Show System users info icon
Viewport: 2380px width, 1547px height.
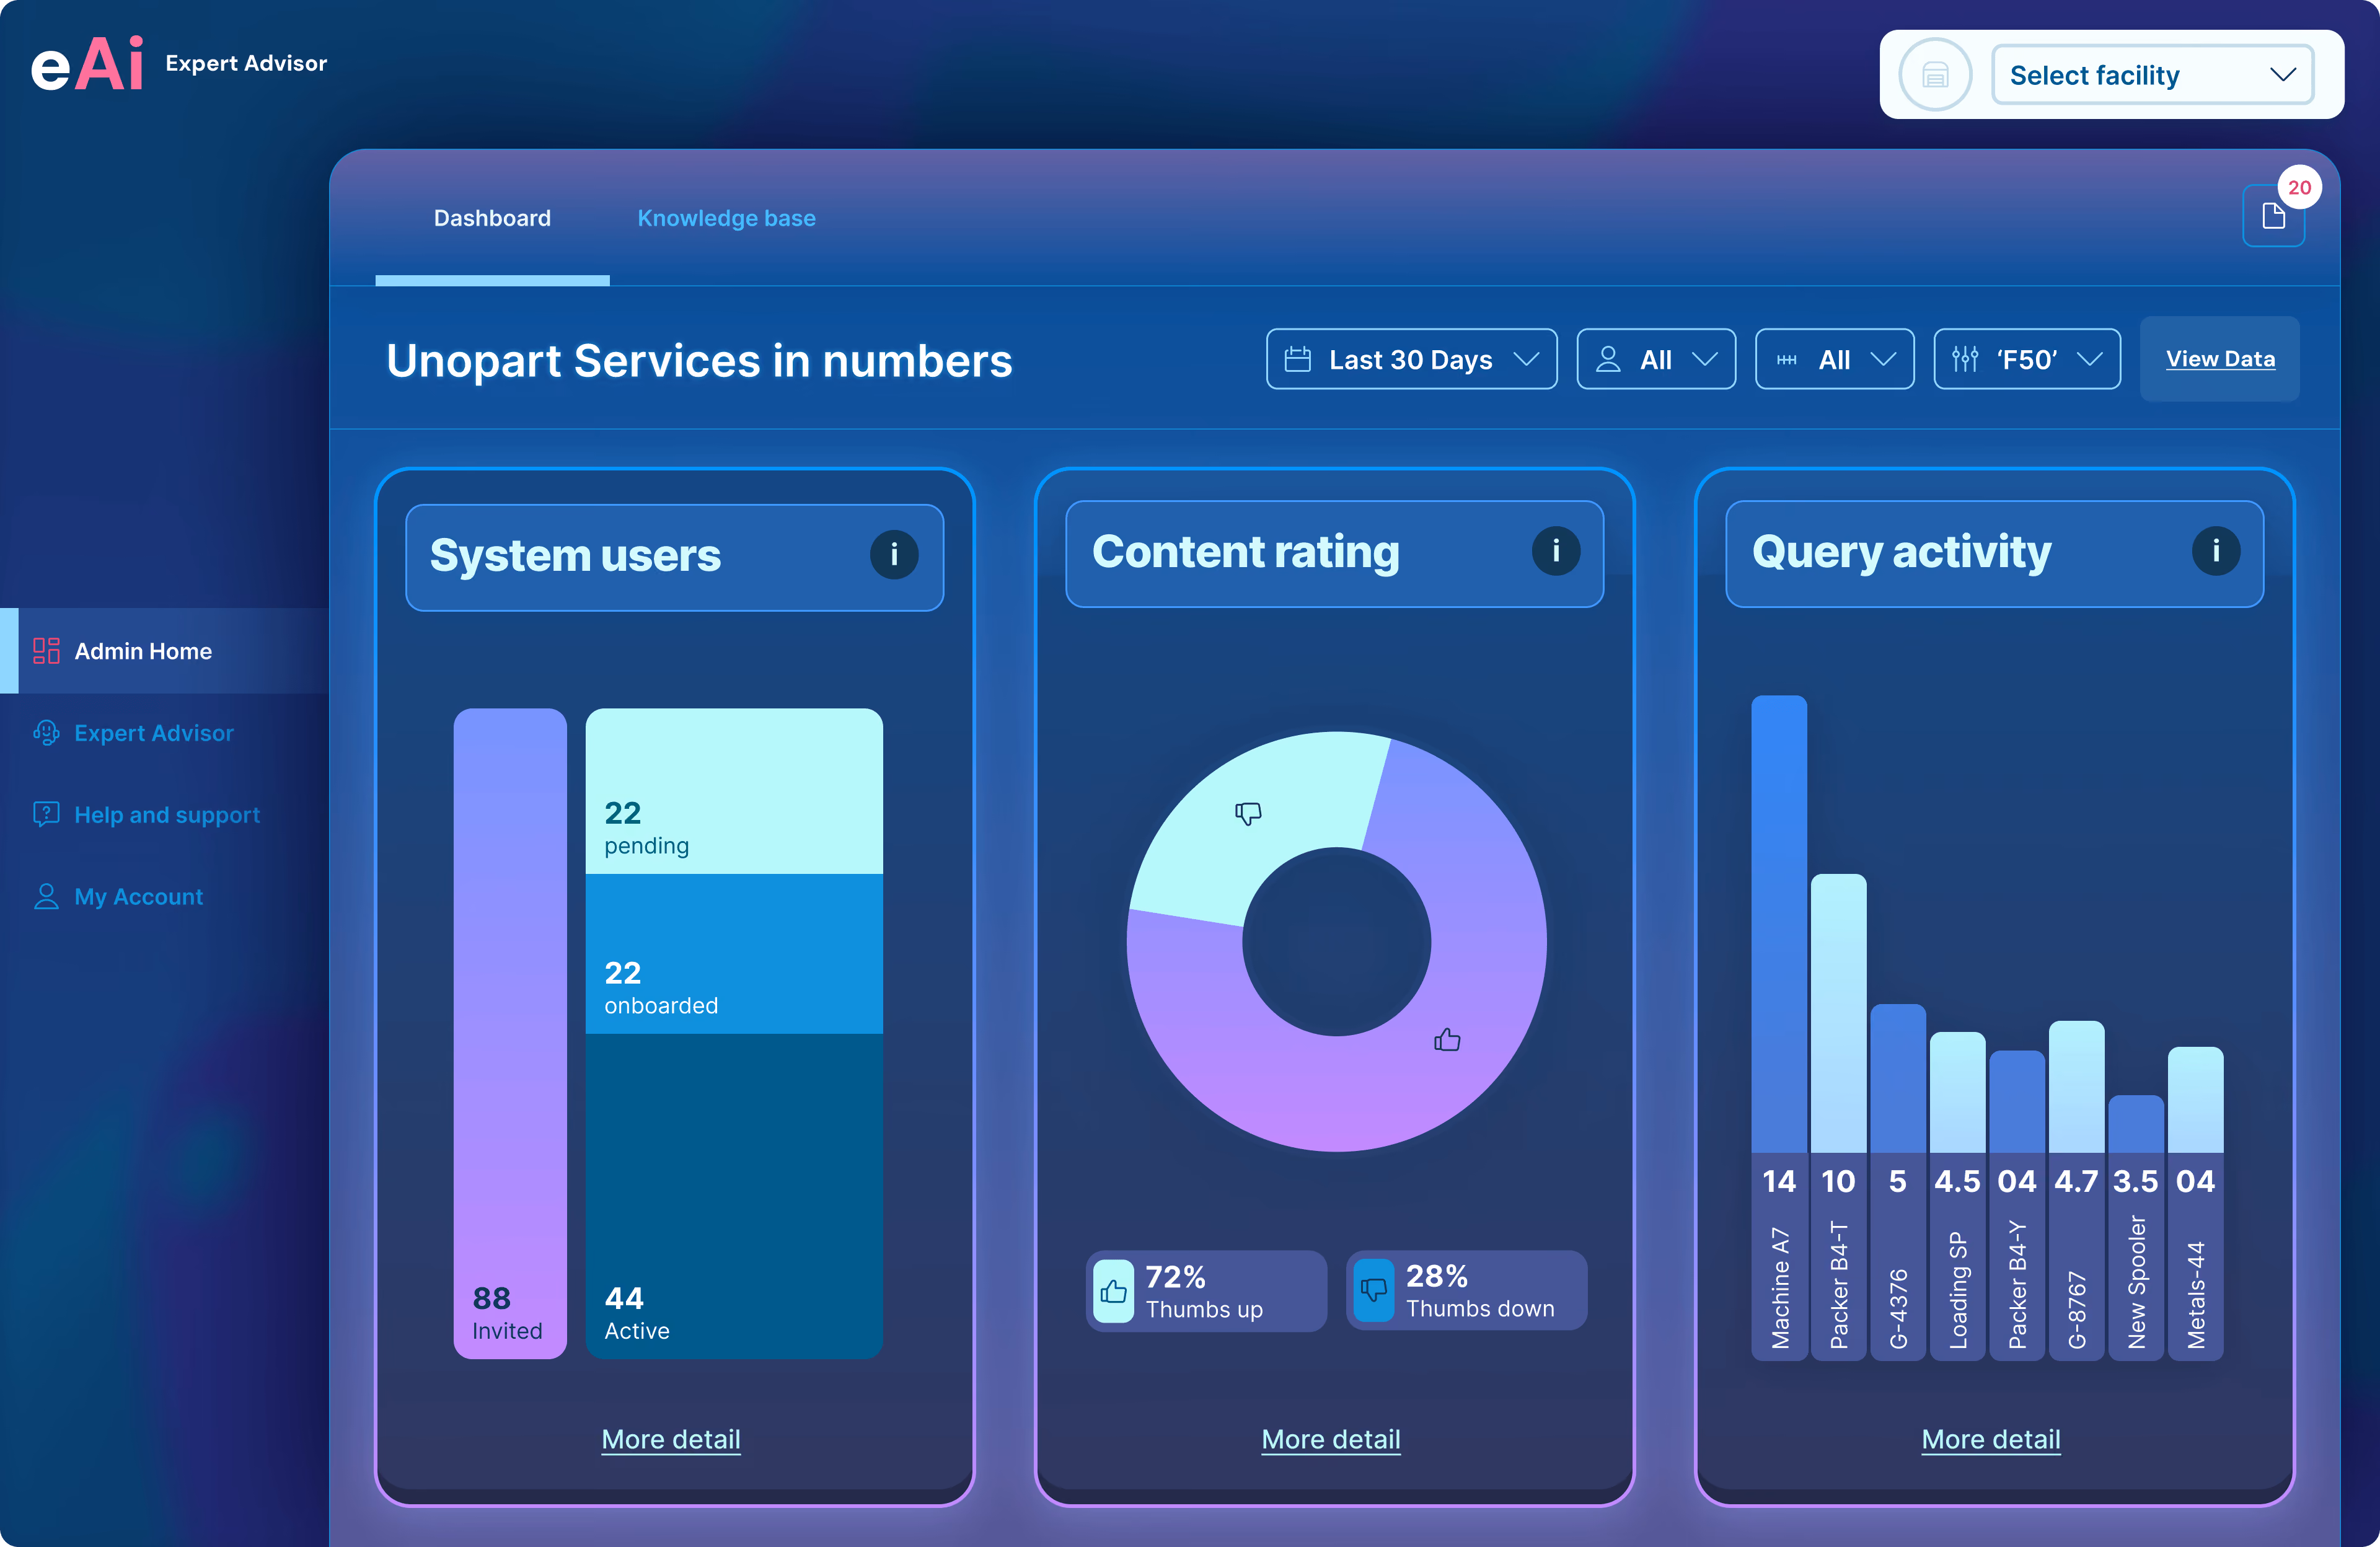[x=894, y=555]
